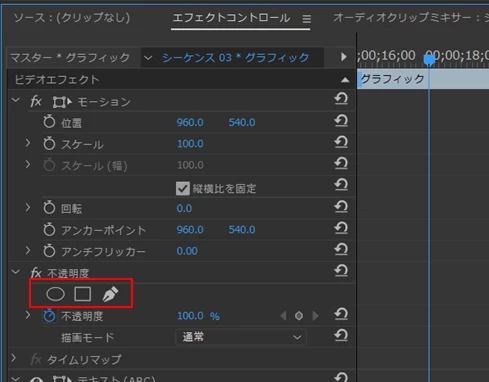The image size is (489, 382).
Task: Toggle タイムリマップ fx effect
Action: coord(36,359)
